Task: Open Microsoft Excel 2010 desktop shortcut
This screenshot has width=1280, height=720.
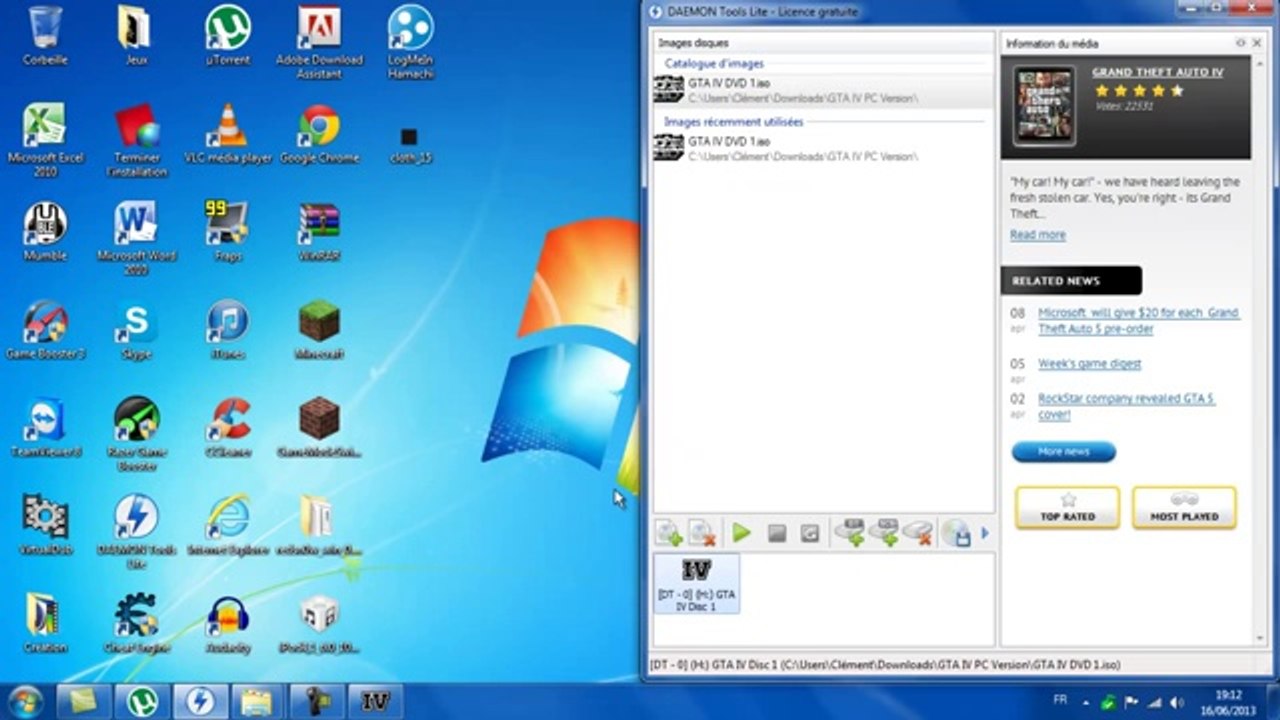Action: tap(45, 140)
